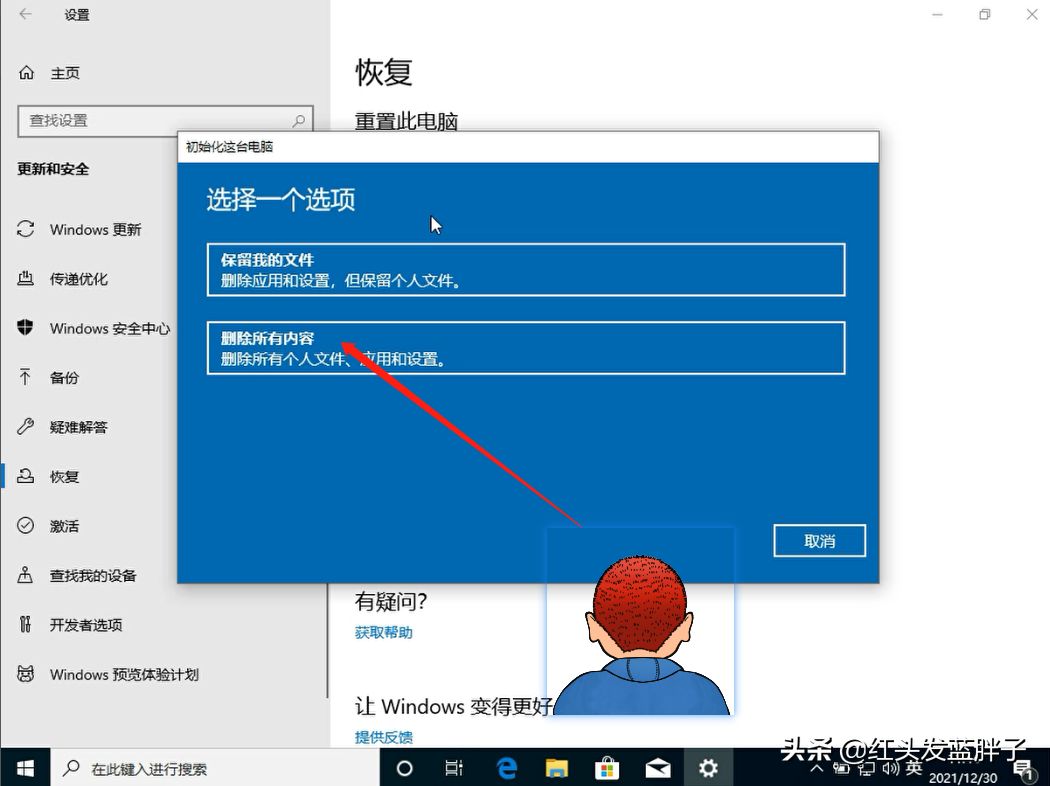Open the 主页 home icon

[x=26, y=72]
